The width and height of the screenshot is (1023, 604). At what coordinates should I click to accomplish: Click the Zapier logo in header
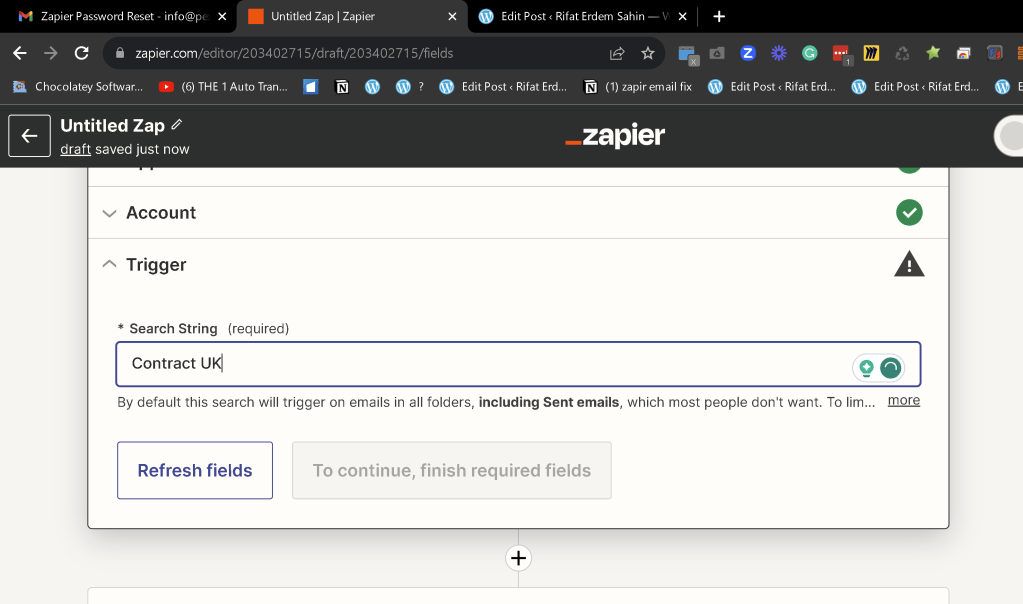(615, 136)
